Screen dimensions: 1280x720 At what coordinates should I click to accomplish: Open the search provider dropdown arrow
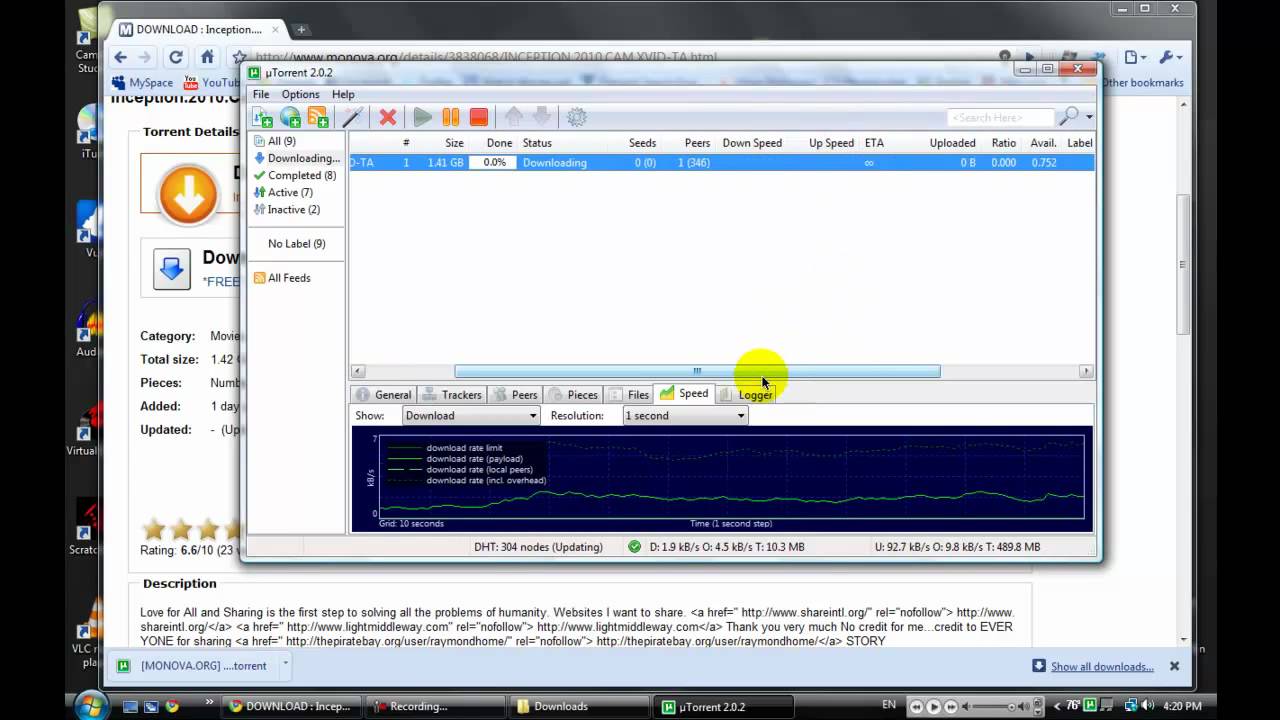(1089, 118)
